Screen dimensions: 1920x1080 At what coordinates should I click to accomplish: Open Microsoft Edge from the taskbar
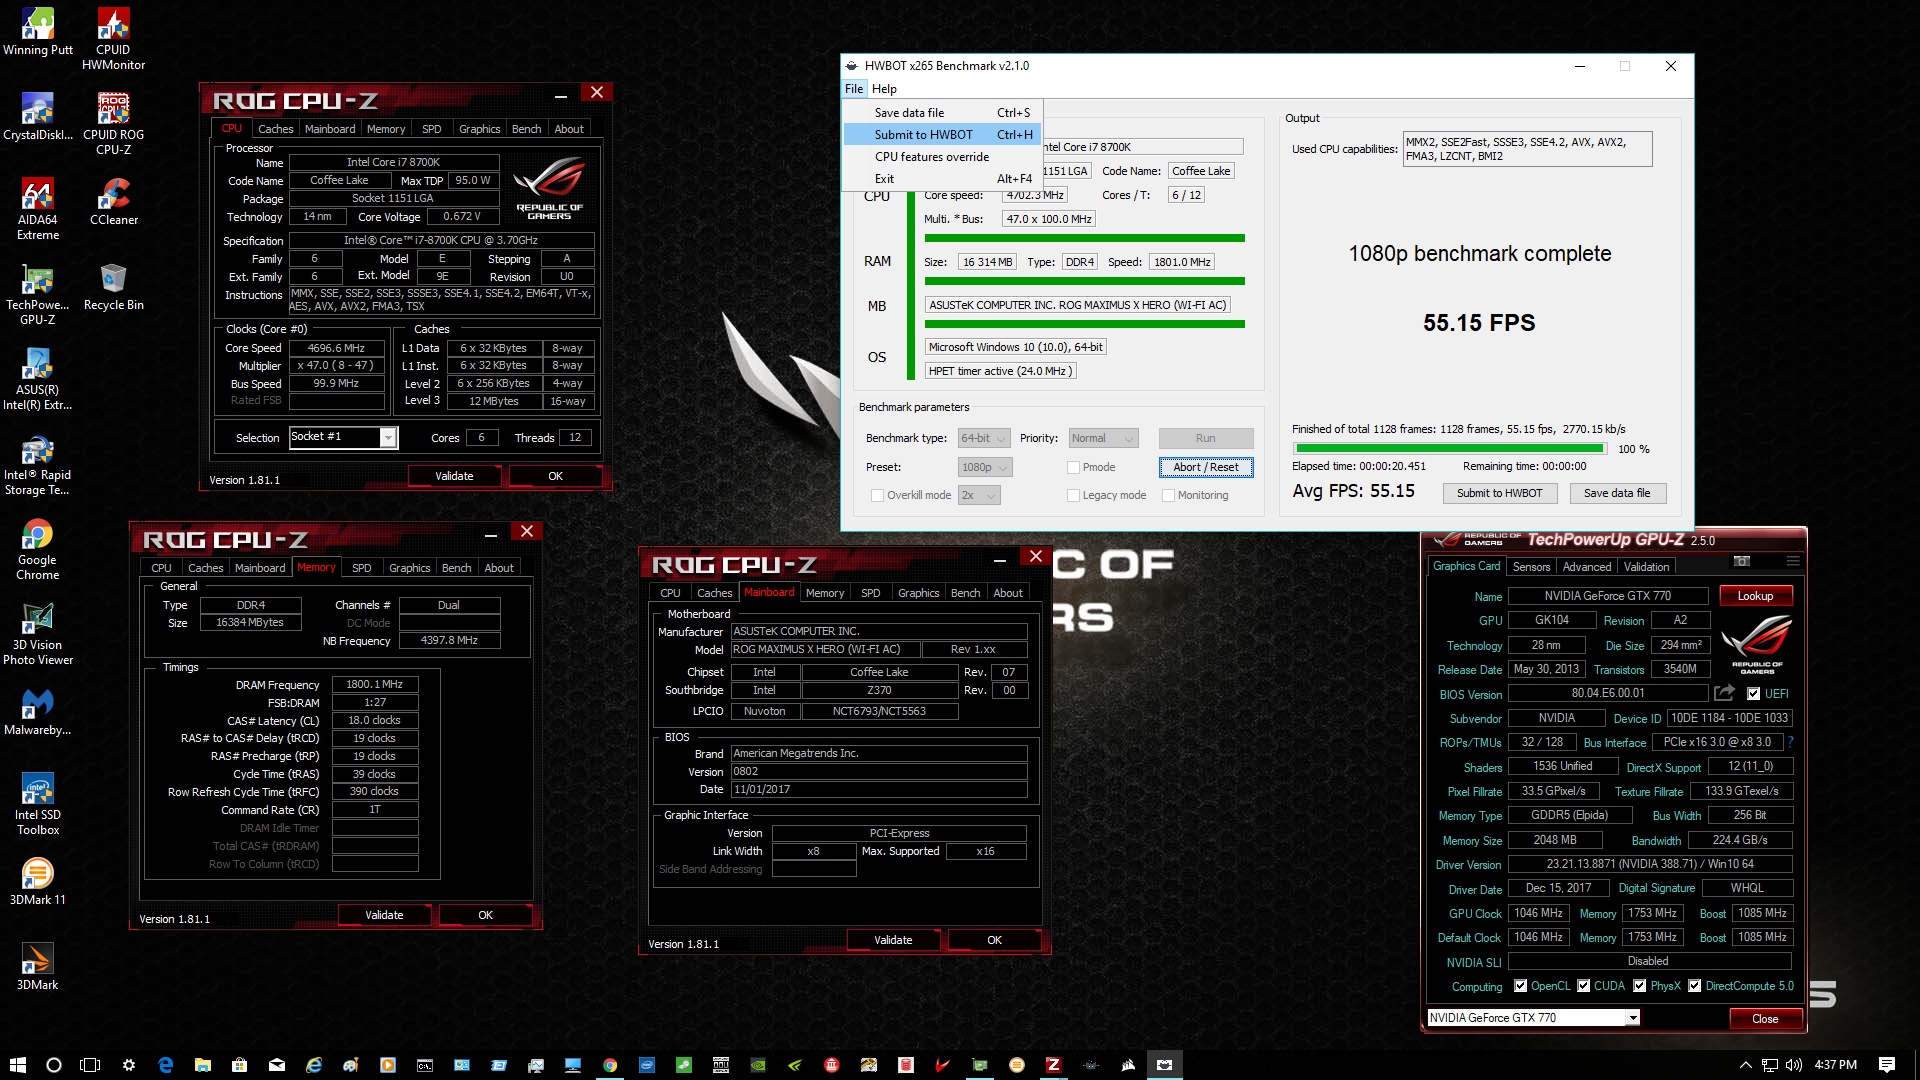(x=165, y=1065)
